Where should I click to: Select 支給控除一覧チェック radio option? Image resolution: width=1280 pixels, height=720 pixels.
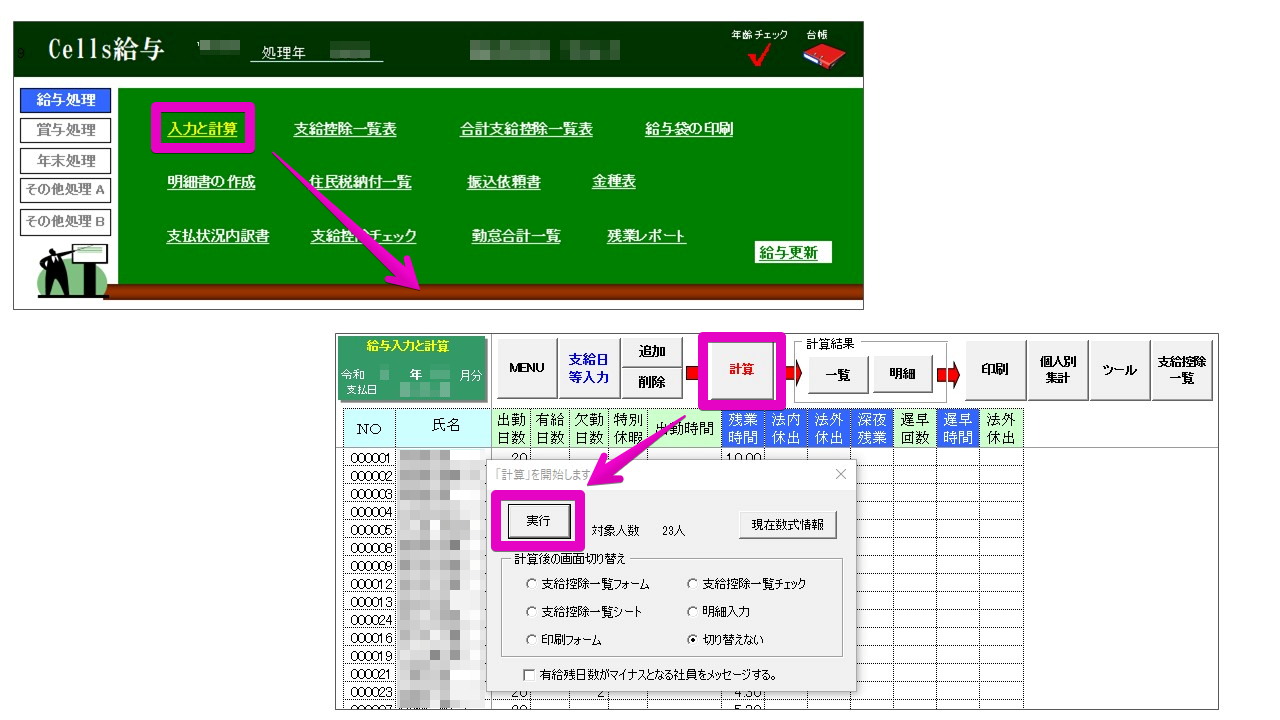click(x=746, y=584)
